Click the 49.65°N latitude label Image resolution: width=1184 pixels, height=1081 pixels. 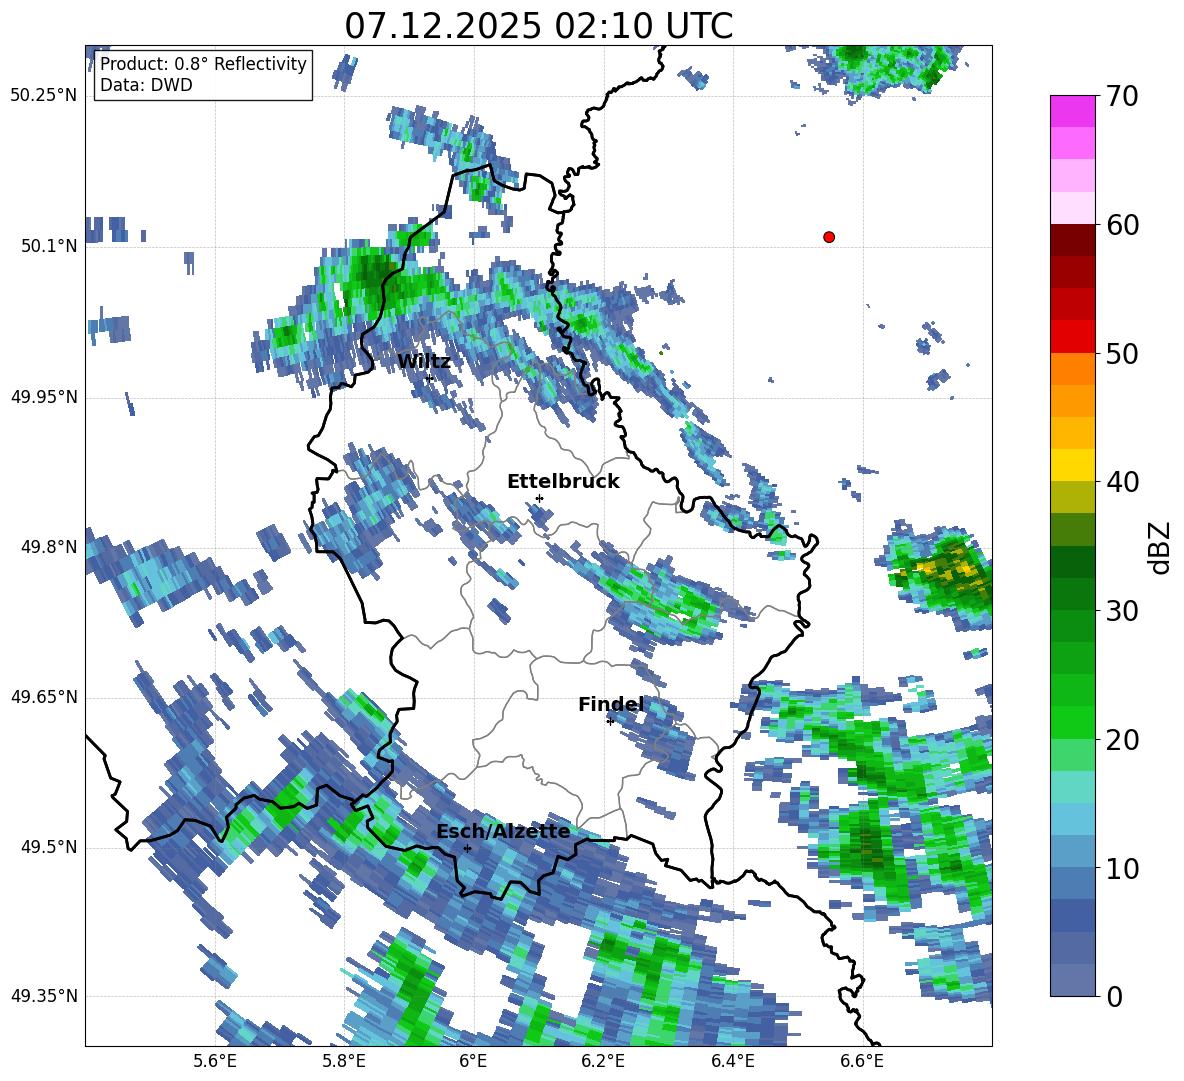pos(44,697)
